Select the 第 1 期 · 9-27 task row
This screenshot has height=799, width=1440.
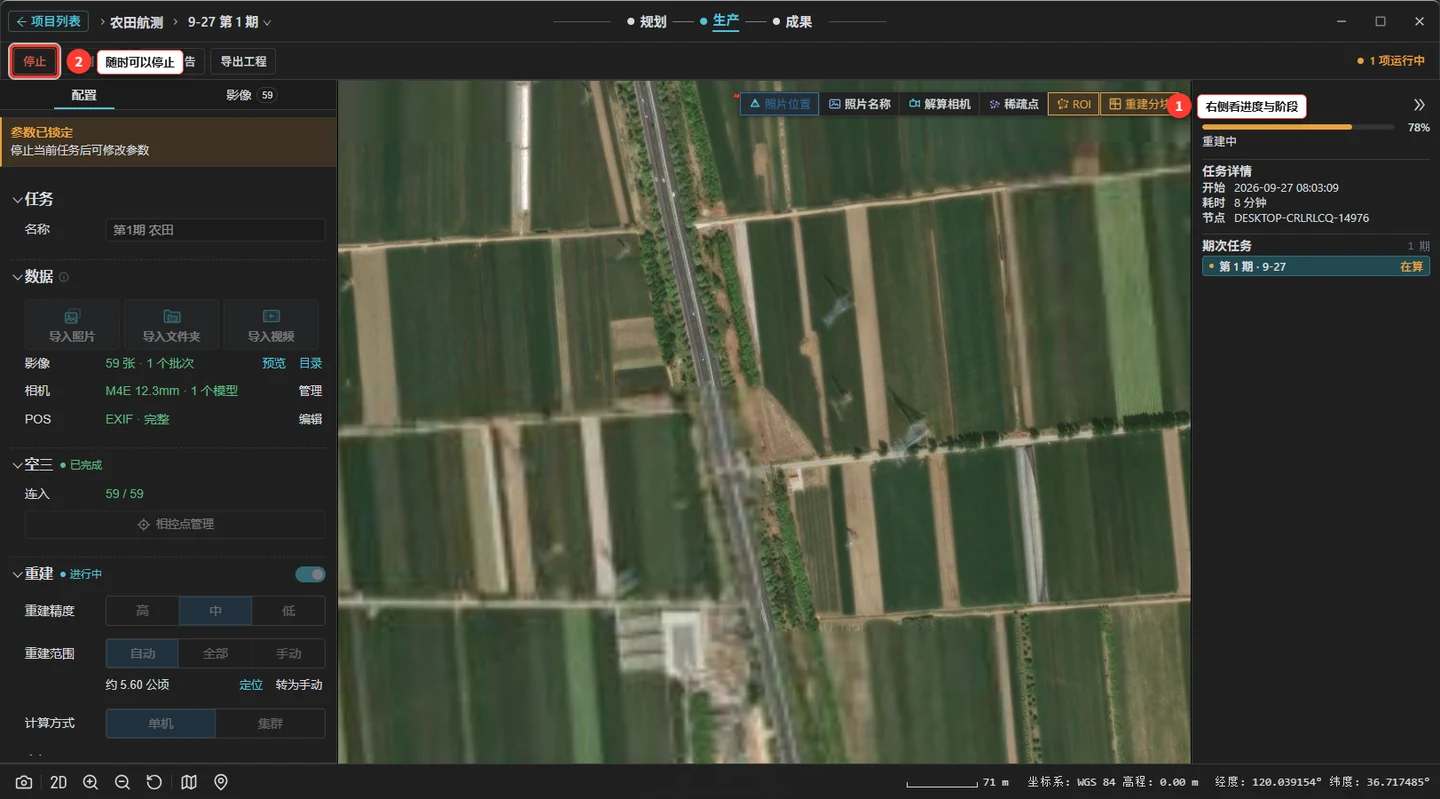coord(1316,266)
